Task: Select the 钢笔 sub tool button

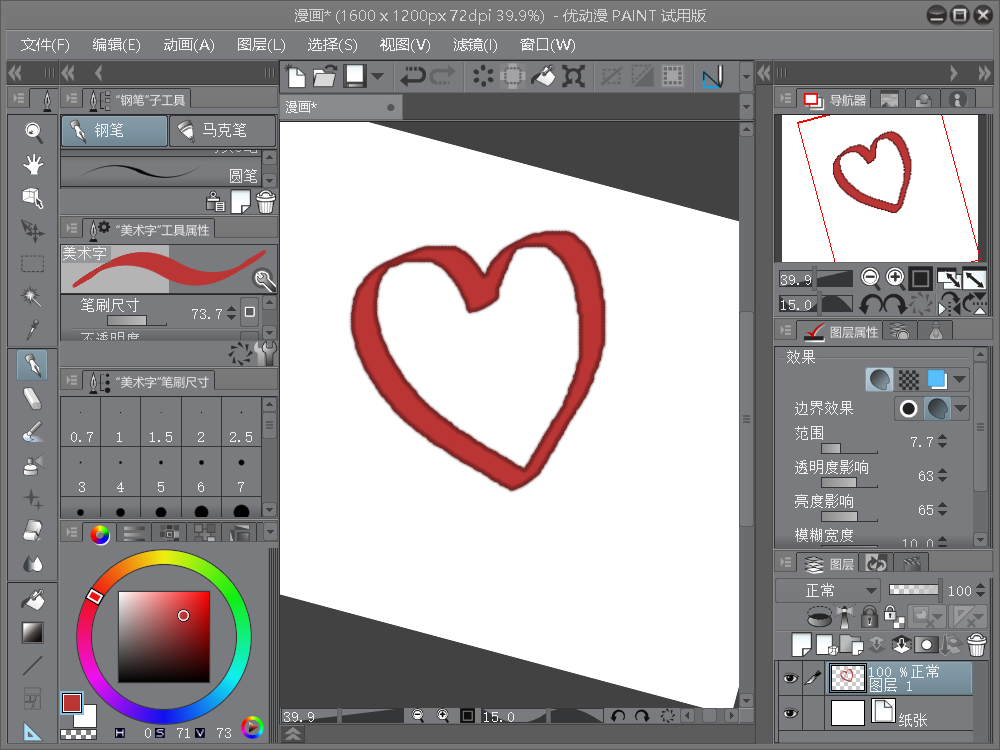Action: (113, 130)
